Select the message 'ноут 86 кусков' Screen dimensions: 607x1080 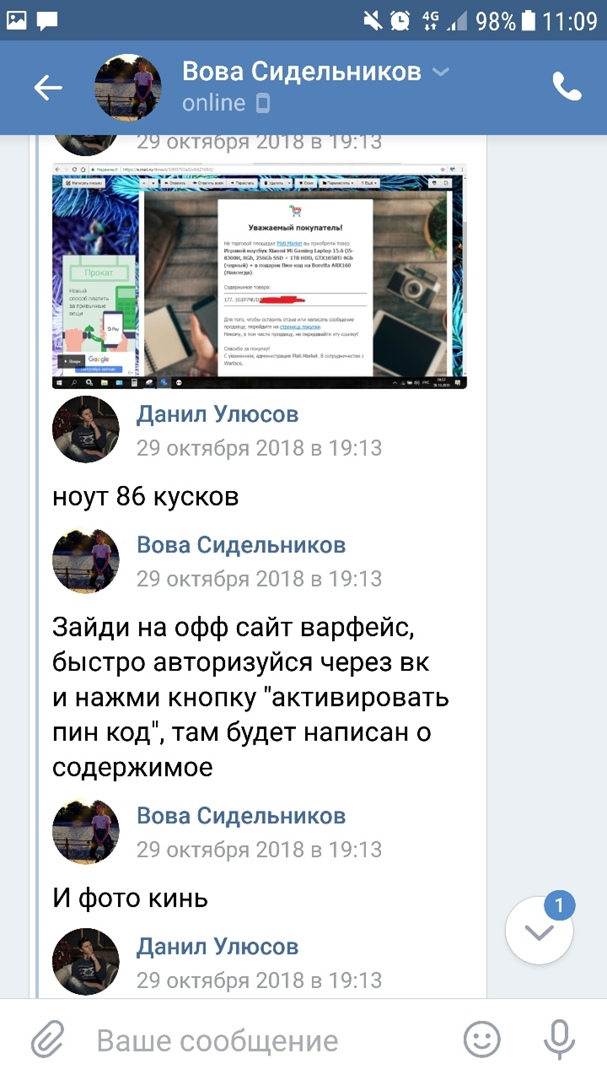(145, 497)
